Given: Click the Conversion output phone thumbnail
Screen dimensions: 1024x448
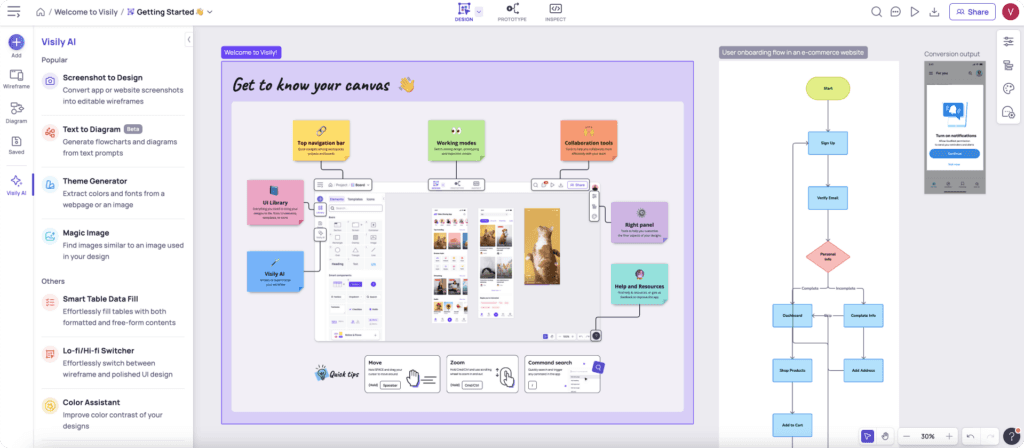Looking at the screenshot, I should pyautogui.click(x=954, y=128).
